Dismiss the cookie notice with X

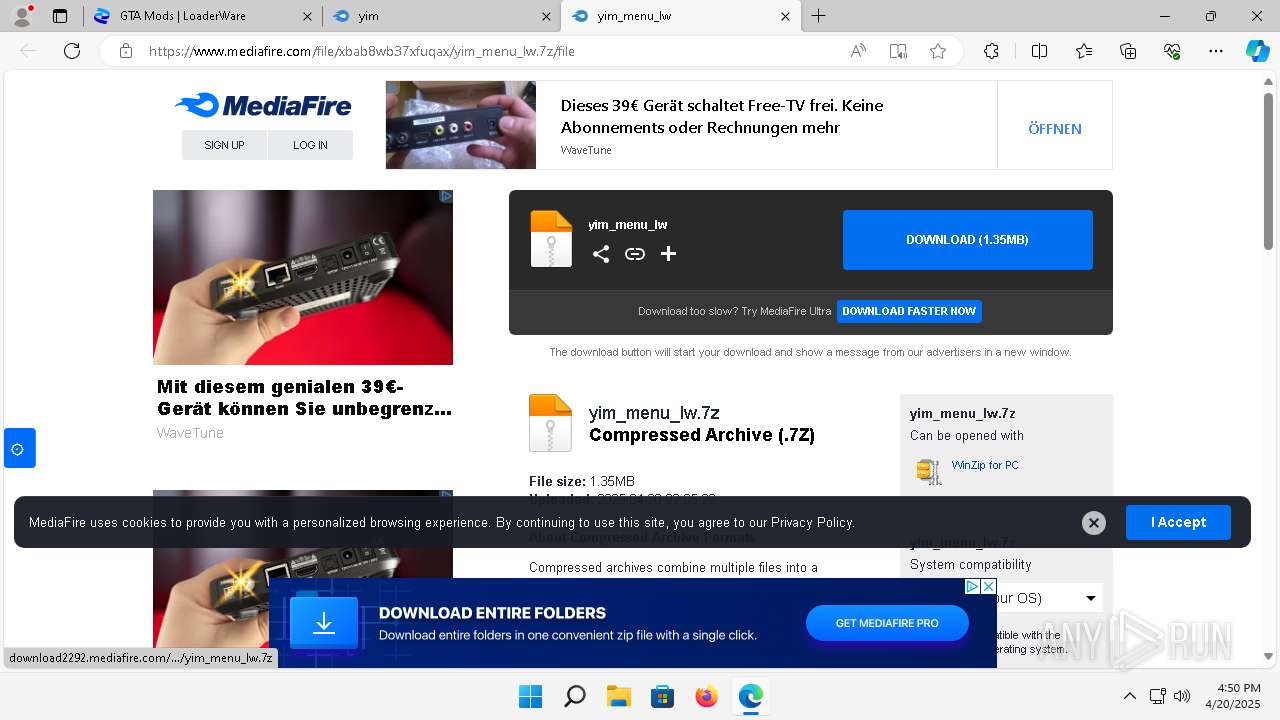point(1094,522)
